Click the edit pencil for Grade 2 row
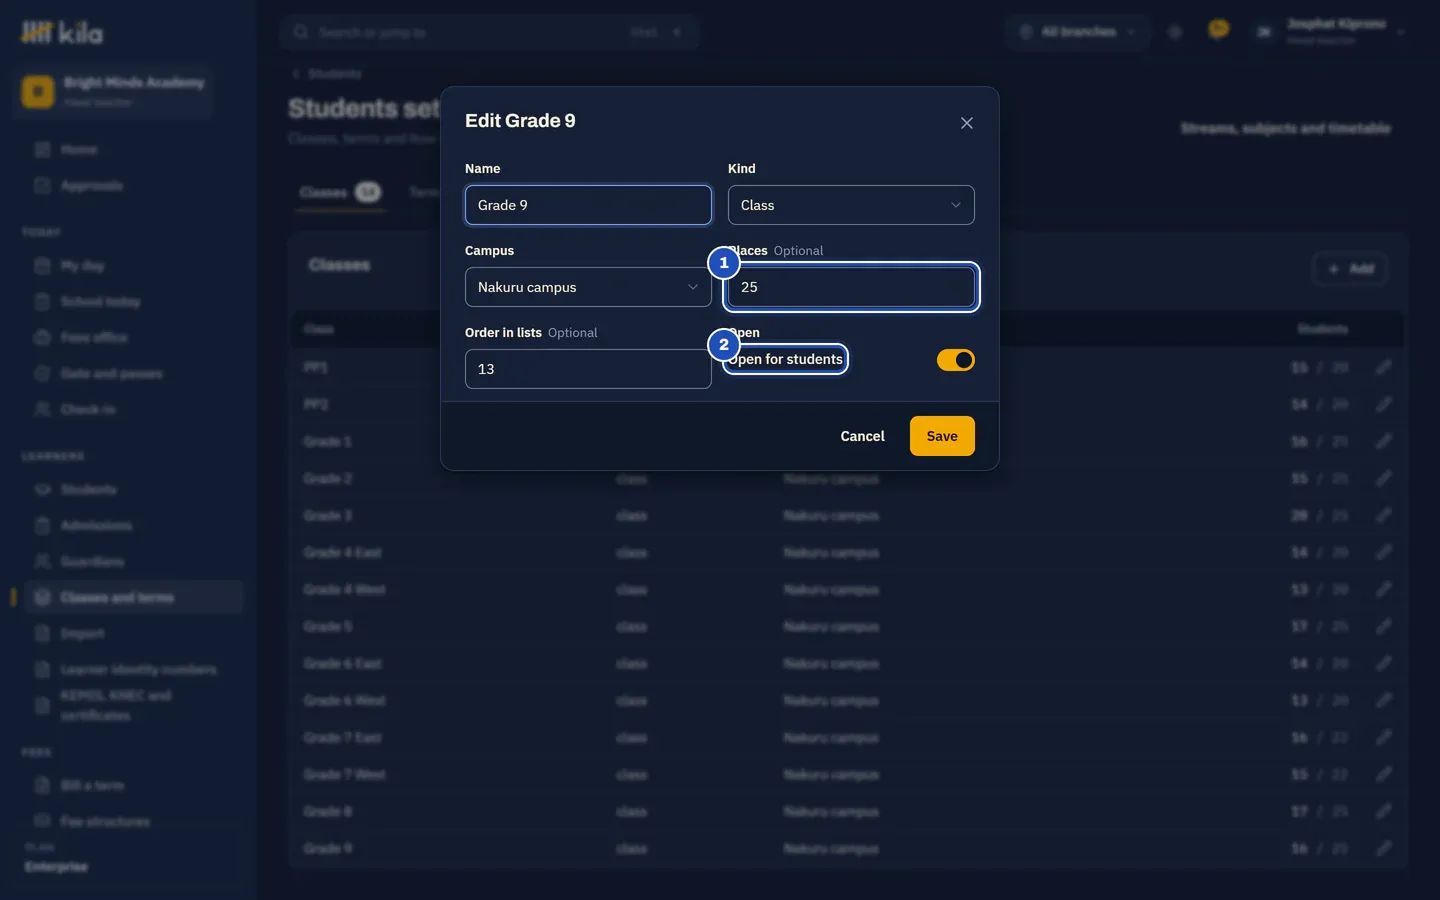 click(x=1383, y=479)
